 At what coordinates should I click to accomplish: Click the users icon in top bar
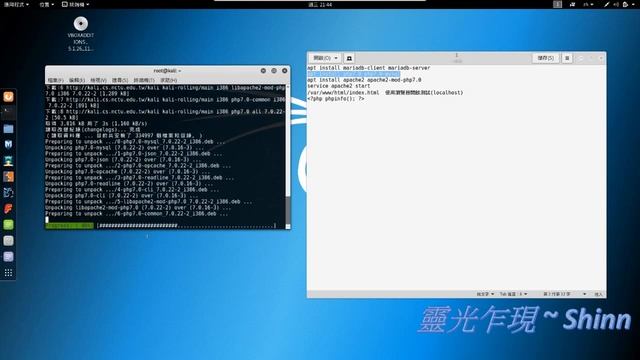[x=572, y=4]
